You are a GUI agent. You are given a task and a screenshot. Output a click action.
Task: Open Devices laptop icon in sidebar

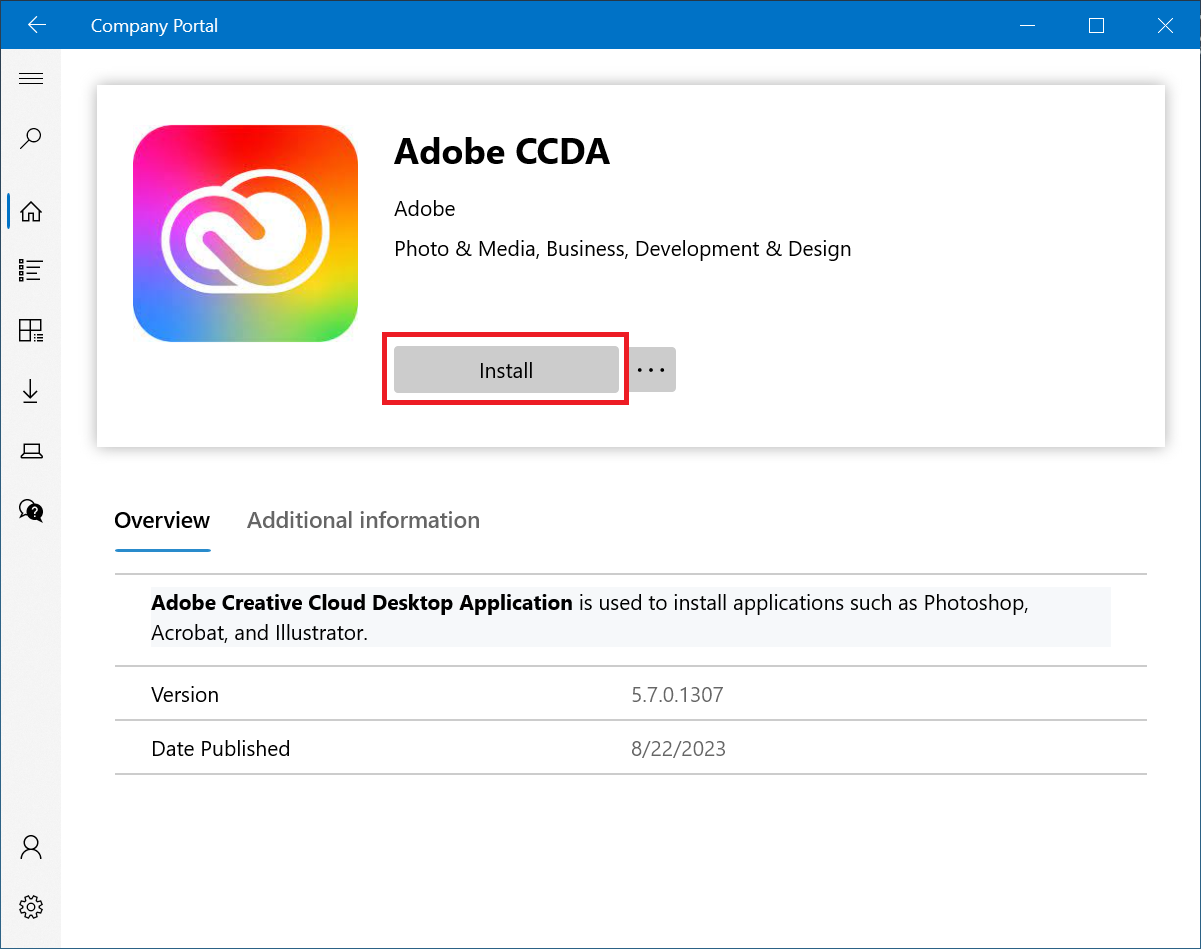pyautogui.click(x=31, y=451)
